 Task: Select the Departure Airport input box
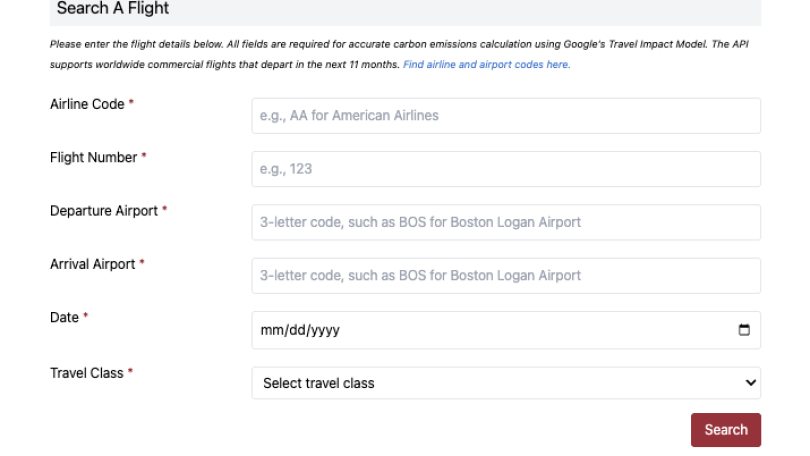pos(505,222)
